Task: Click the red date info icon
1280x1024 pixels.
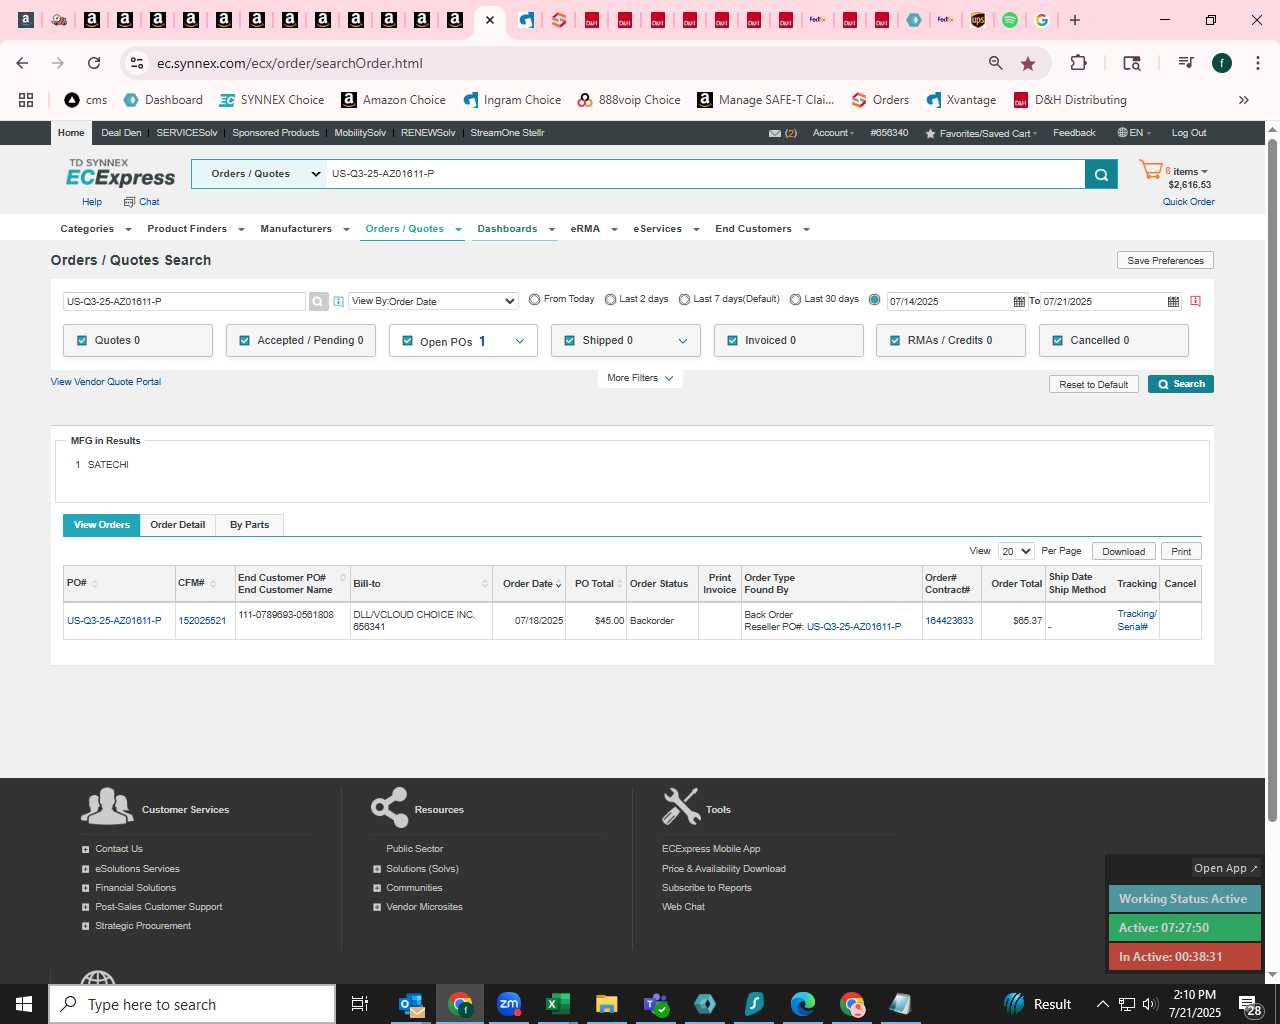Action: click(1195, 301)
